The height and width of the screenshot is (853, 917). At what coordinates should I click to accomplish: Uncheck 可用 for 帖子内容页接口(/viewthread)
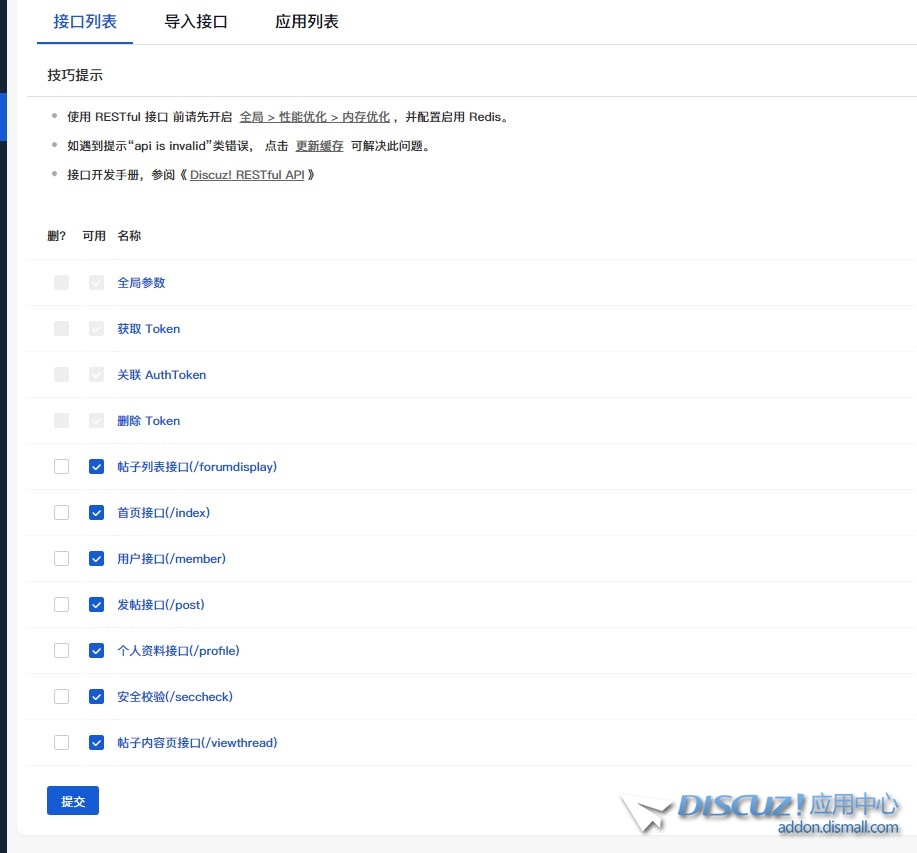96,743
